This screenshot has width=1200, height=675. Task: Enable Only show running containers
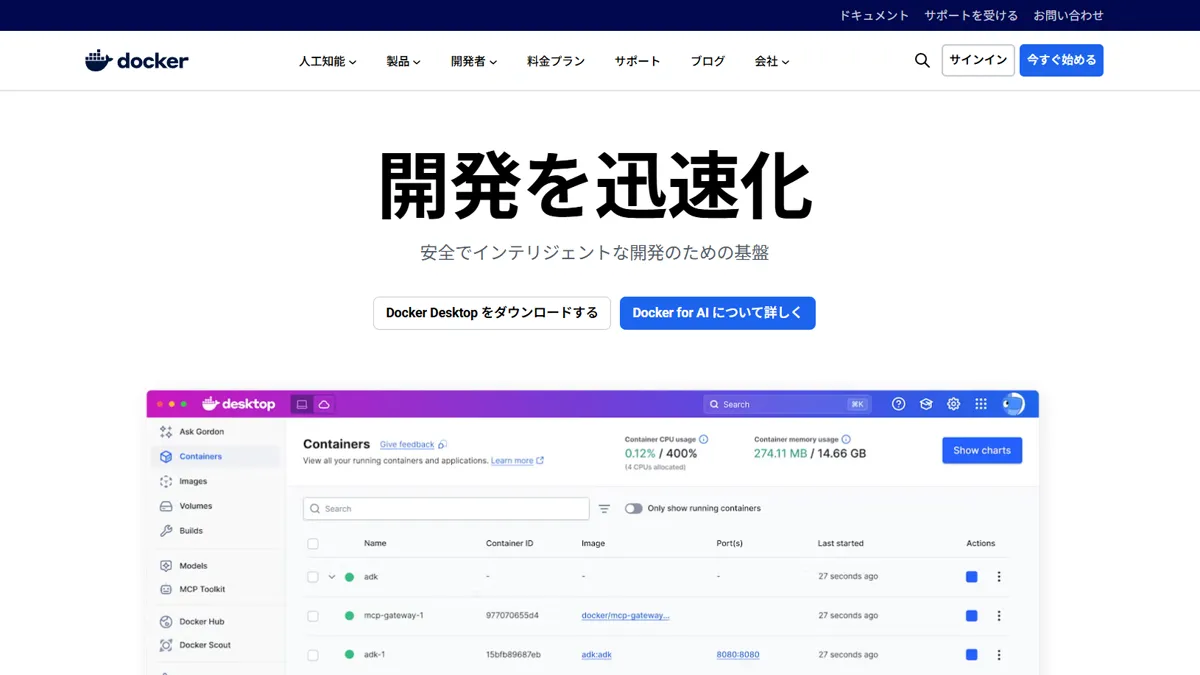click(634, 508)
